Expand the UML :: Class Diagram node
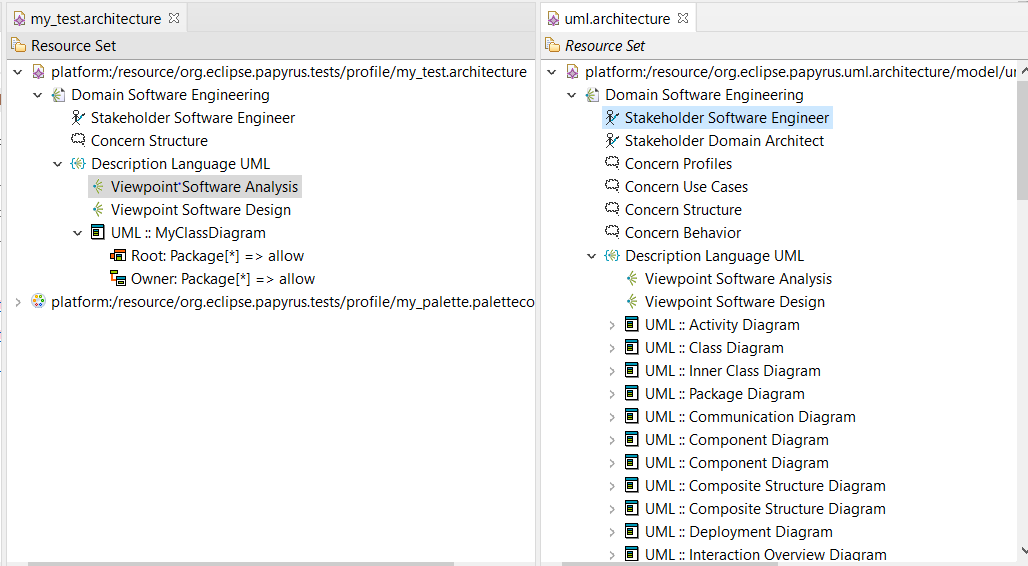 [x=612, y=348]
